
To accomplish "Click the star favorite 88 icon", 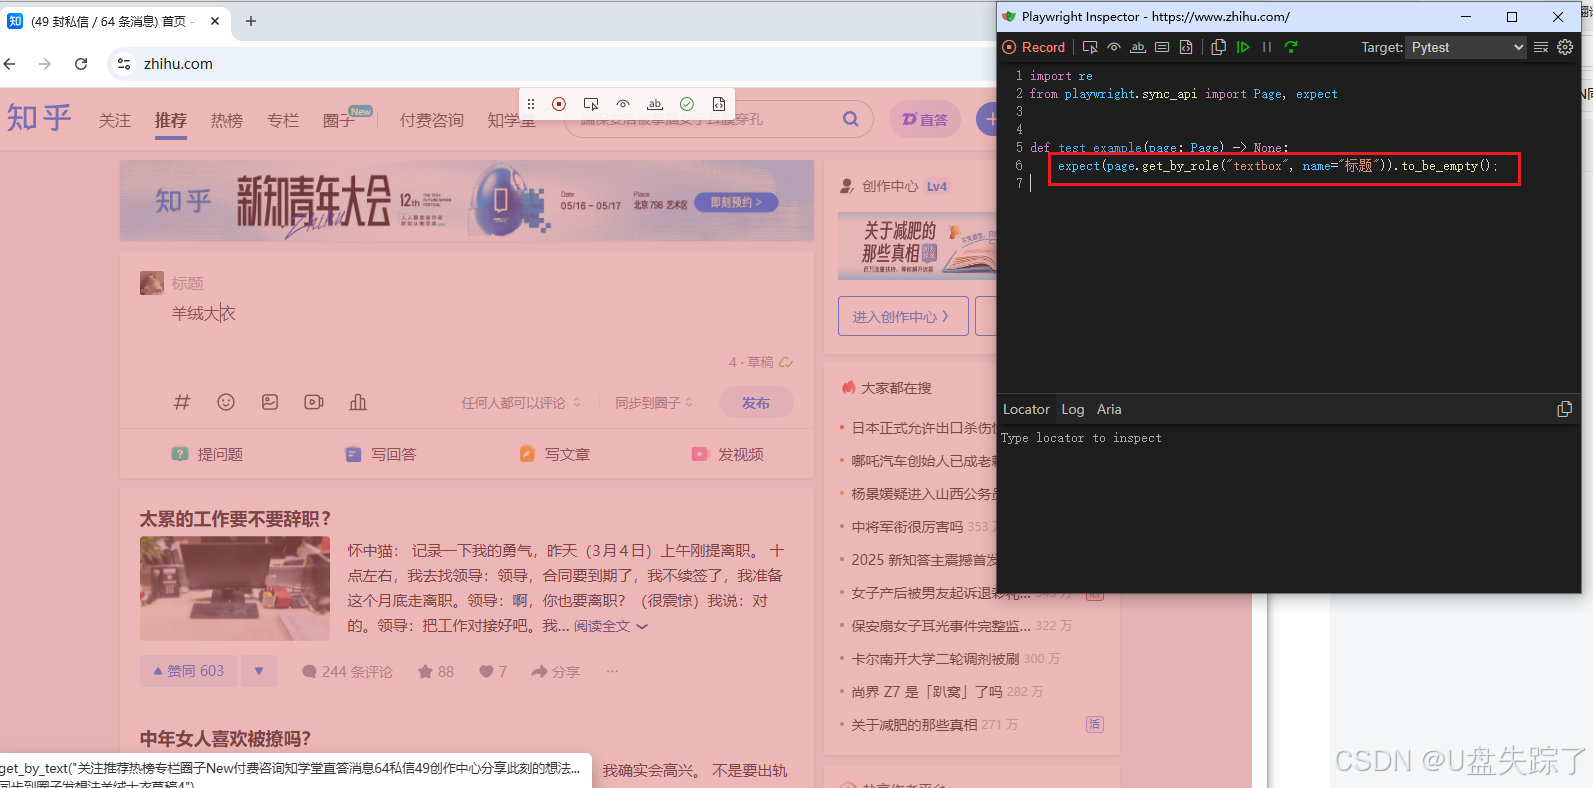I will [x=436, y=672].
